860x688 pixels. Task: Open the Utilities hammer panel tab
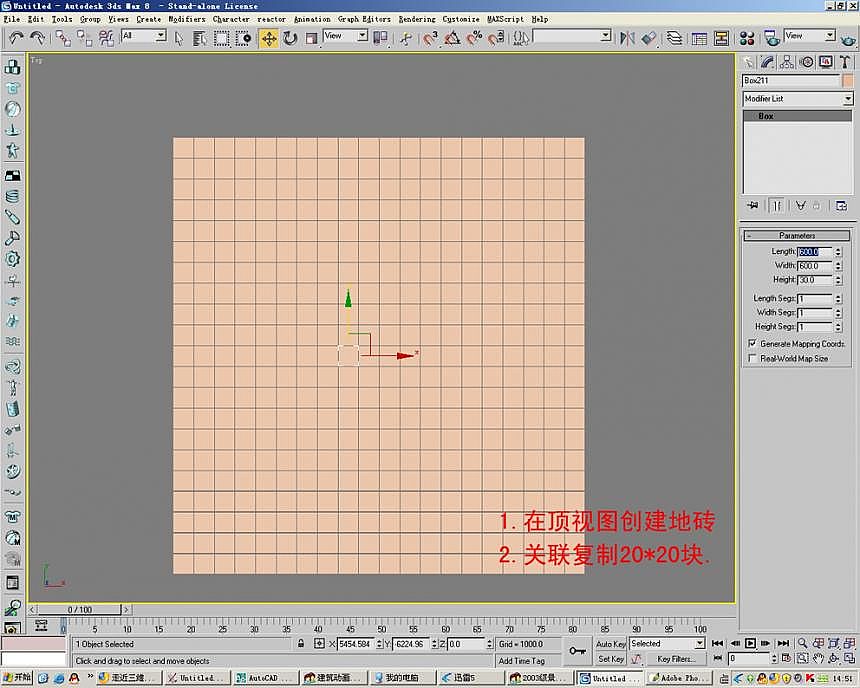point(845,62)
